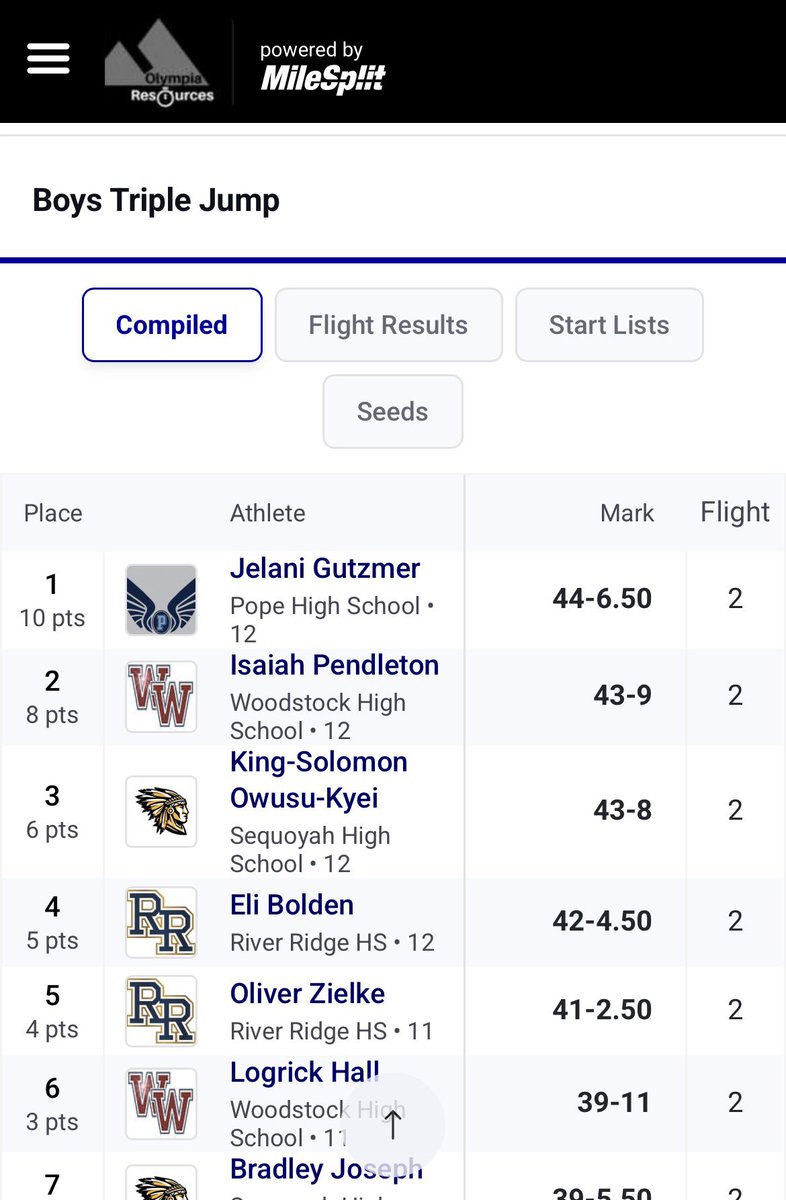Open Jelani Gutzmer athlete profile
The height and width of the screenshot is (1200, 786).
coord(325,569)
